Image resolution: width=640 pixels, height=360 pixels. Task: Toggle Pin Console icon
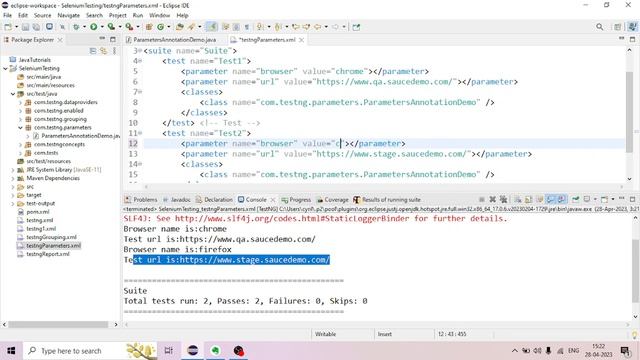pos(576,199)
